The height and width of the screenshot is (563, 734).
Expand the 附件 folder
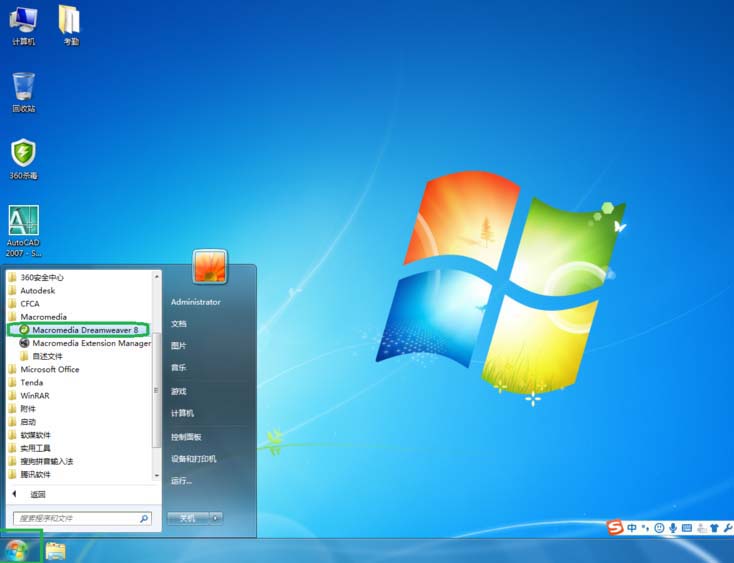click(22, 409)
